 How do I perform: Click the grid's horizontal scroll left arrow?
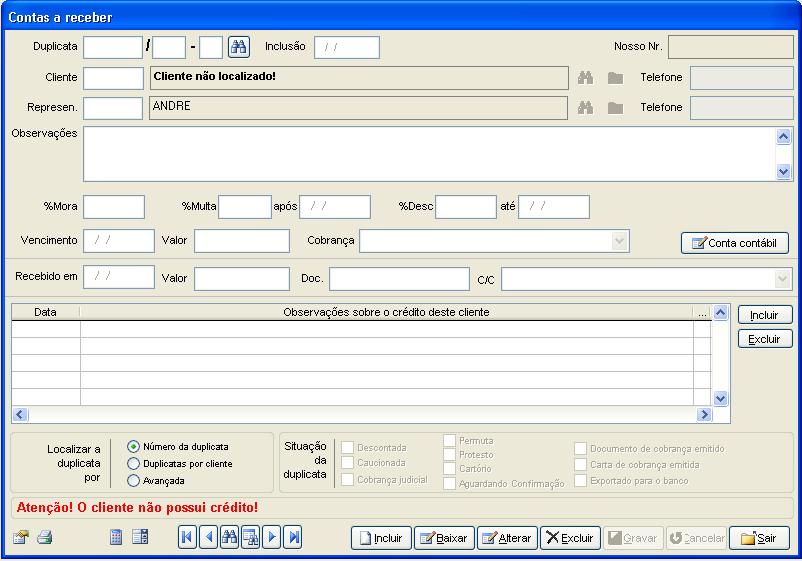pos(20,414)
